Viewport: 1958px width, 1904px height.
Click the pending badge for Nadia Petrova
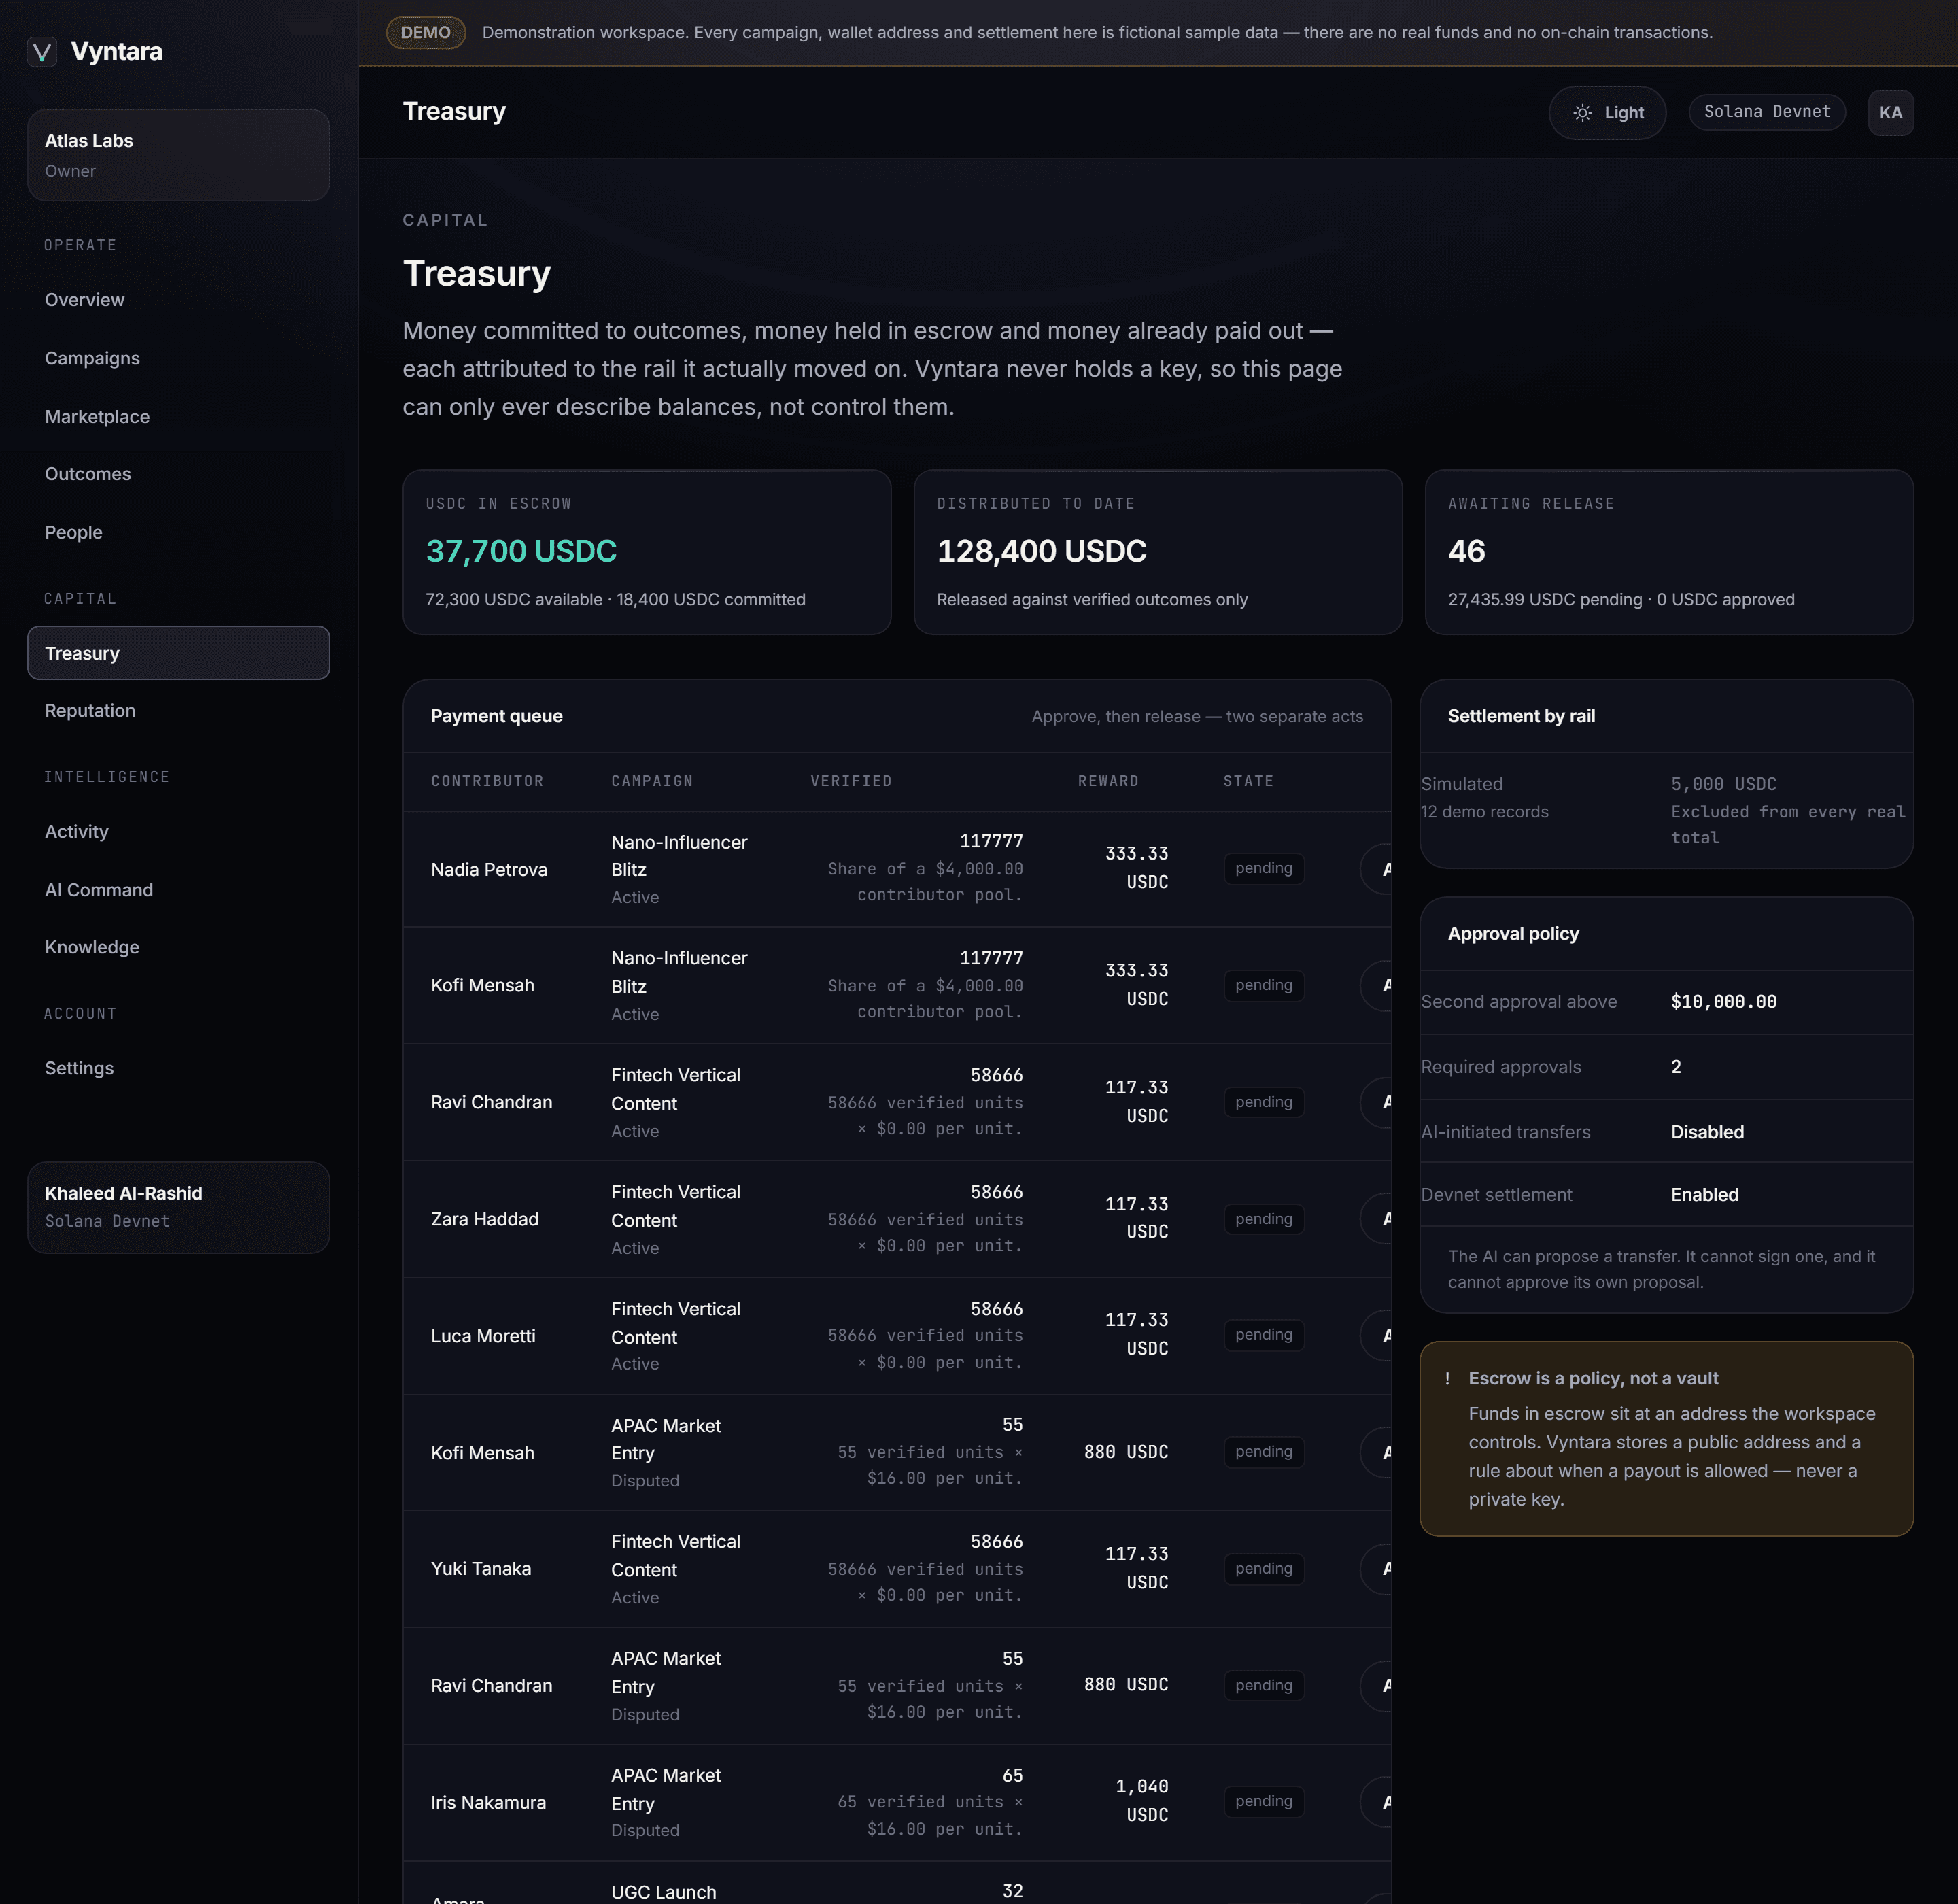[x=1264, y=868]
